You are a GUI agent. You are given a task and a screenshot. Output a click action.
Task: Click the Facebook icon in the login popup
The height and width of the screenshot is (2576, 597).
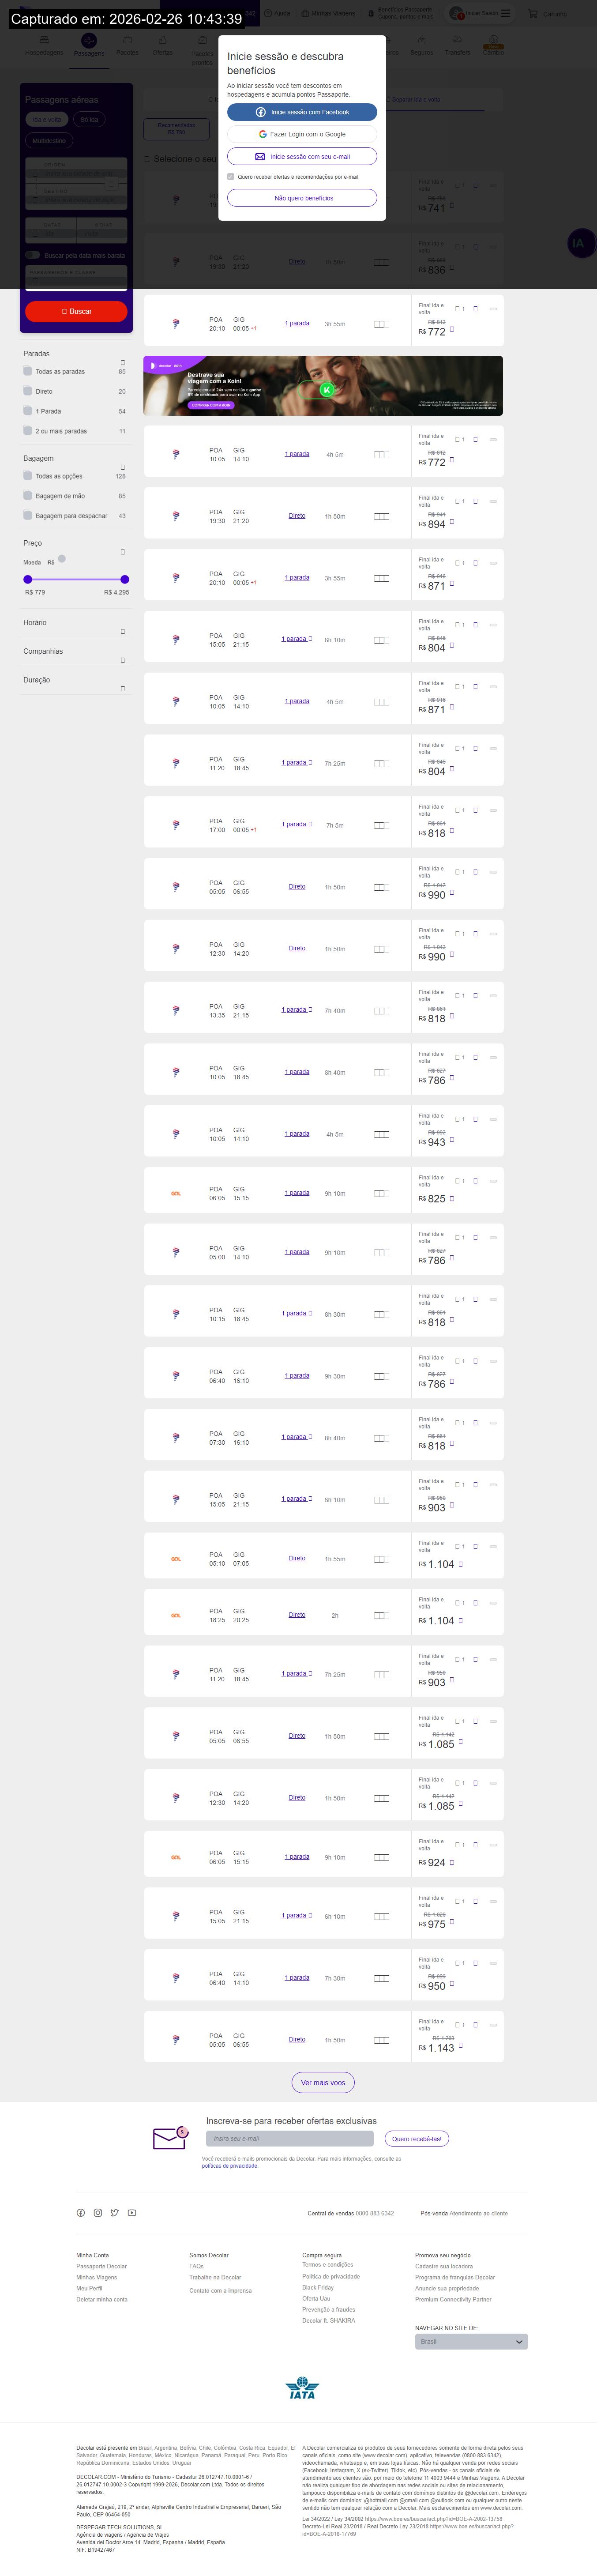click(261, 112)
